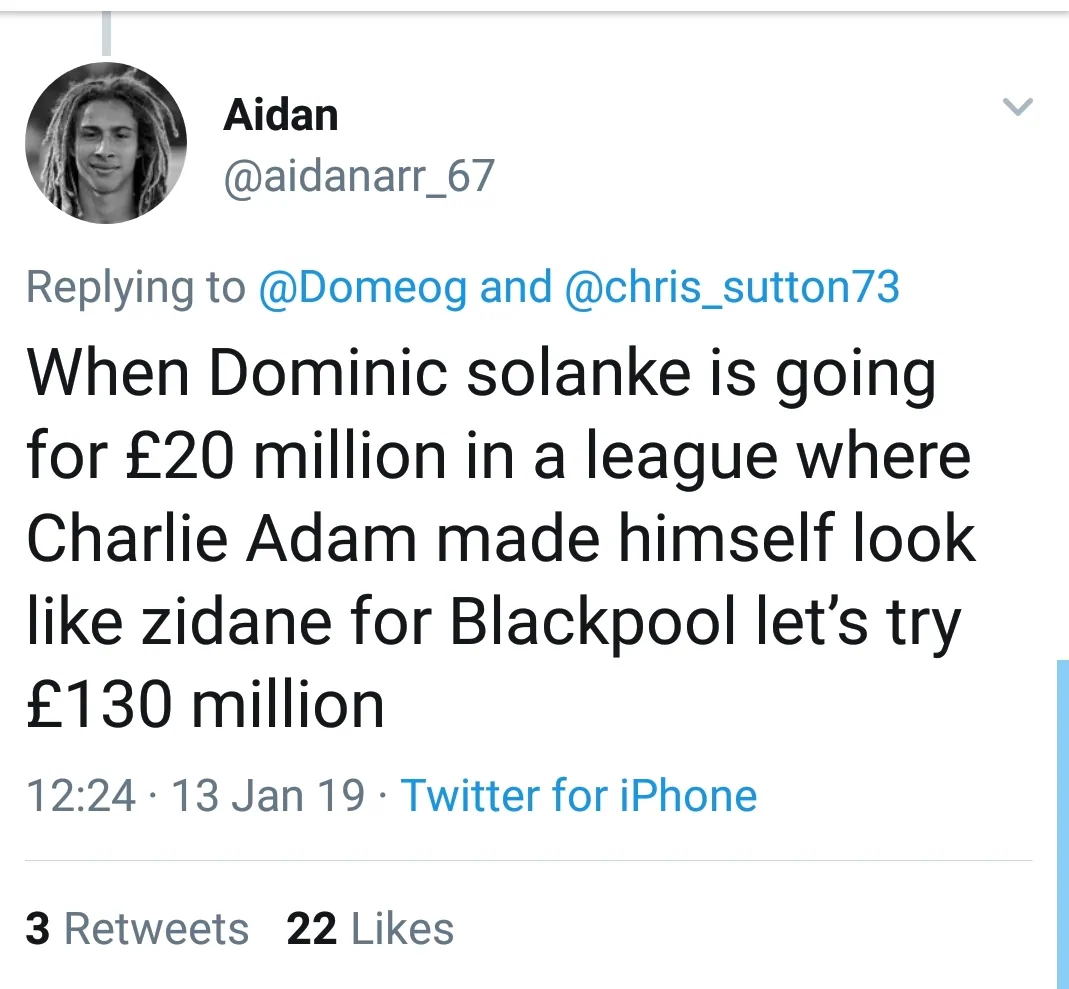This screenshot has width=1069, height=989.
Task: Click '£130 million' in the tweet
Action: (x=205, y=705)
